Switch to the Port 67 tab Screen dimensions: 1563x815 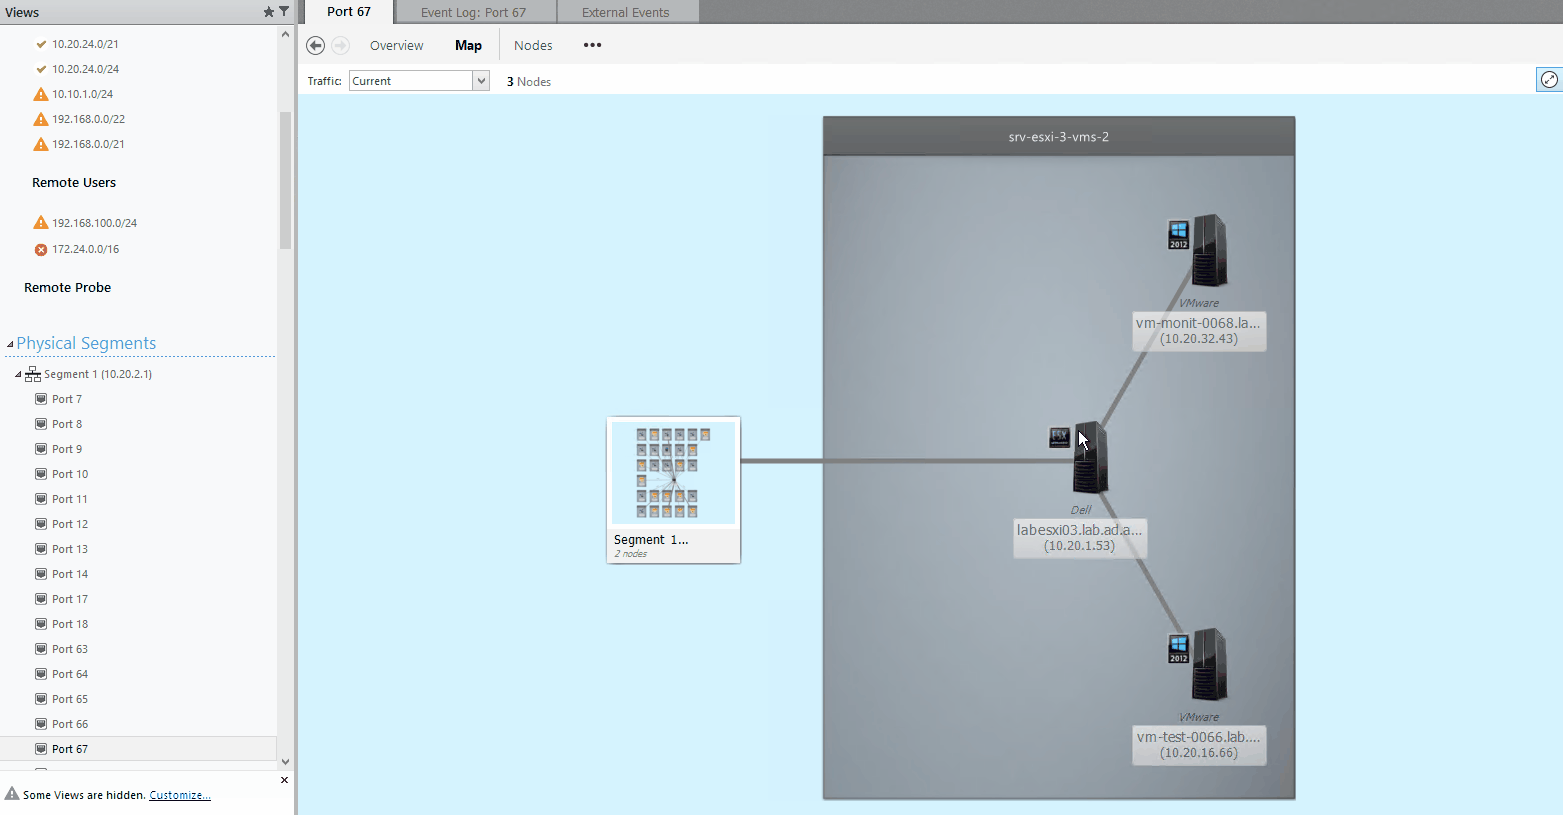[348, 12]
